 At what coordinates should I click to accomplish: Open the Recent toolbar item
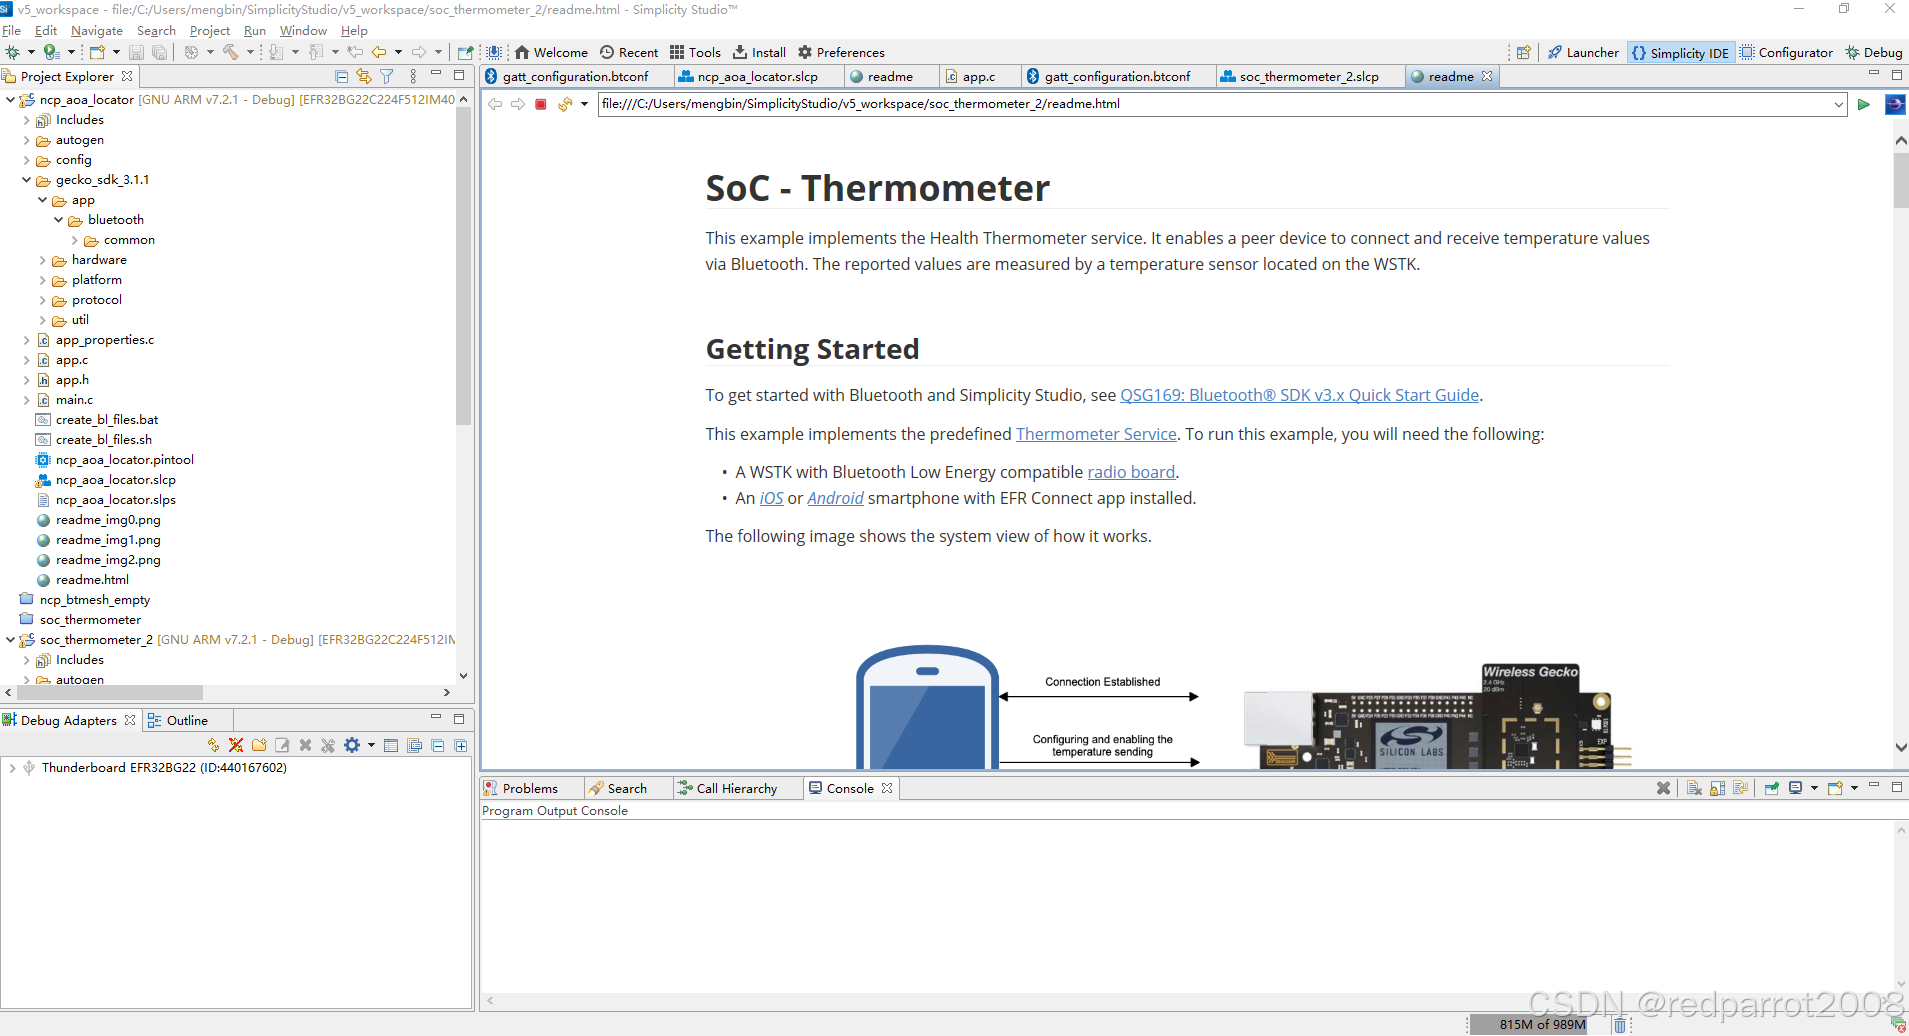pyautogui.click(x=629, y=52)
